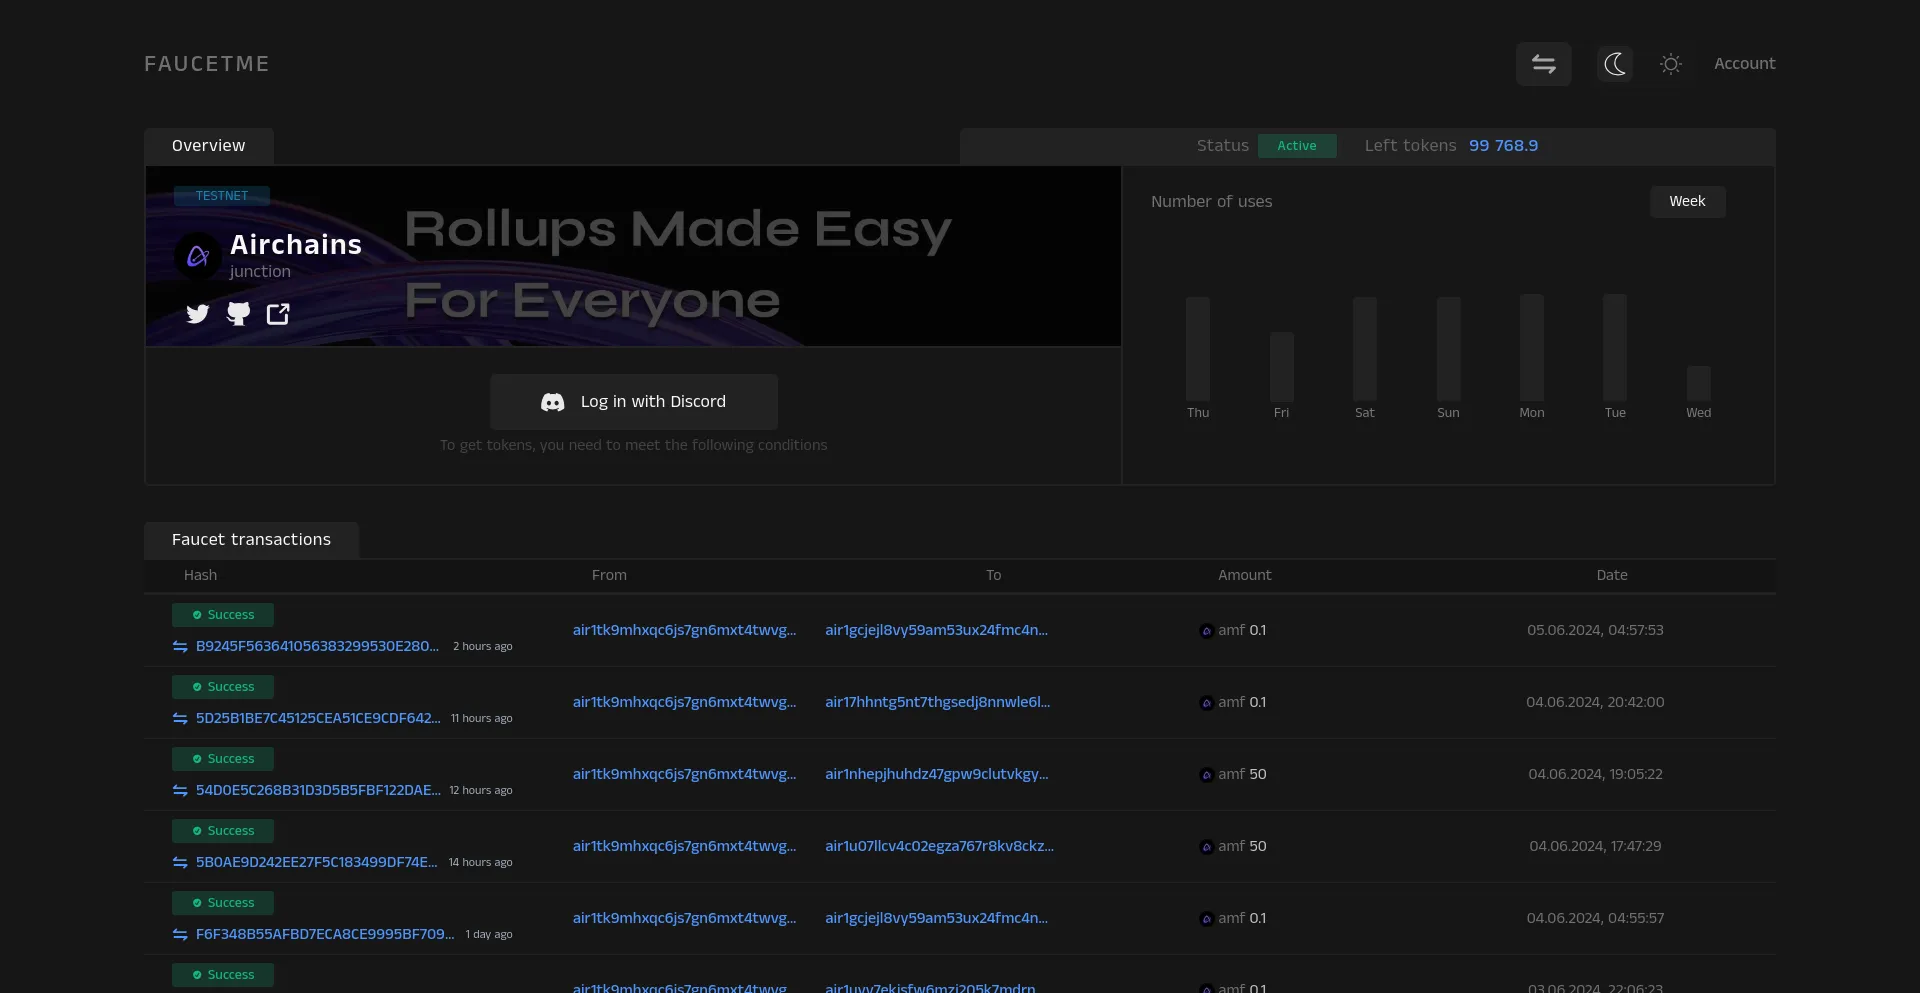Image resolution: width=1920 pixels, height=993 pixels.
Task: Open To address air1nhepjhuhdz47gpw9clutvkgy...
Action: pos(936,774)
